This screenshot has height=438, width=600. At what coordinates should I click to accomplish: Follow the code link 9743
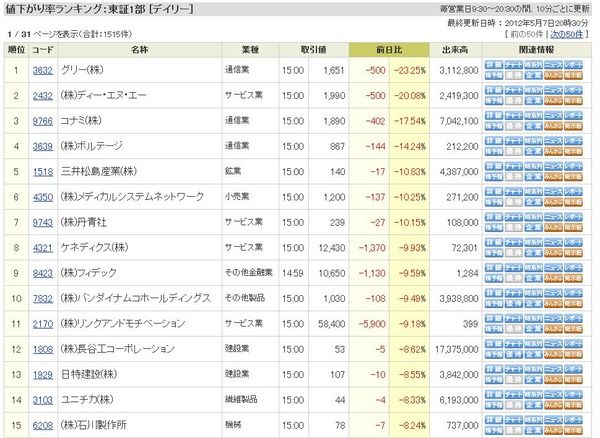[43, 222]
